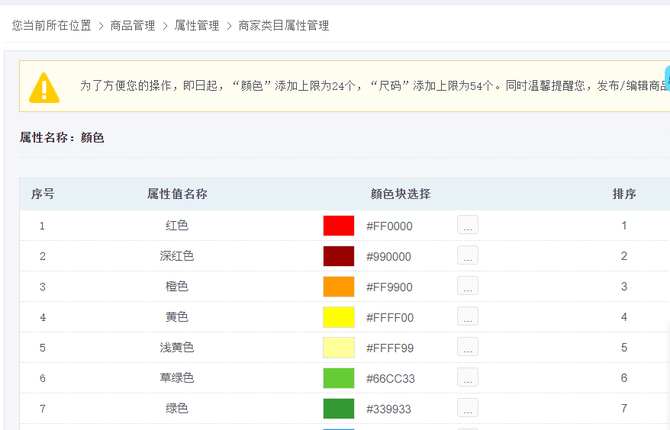
Task: Open color picker button for 浅黄色 row
Action: point(467,347)
